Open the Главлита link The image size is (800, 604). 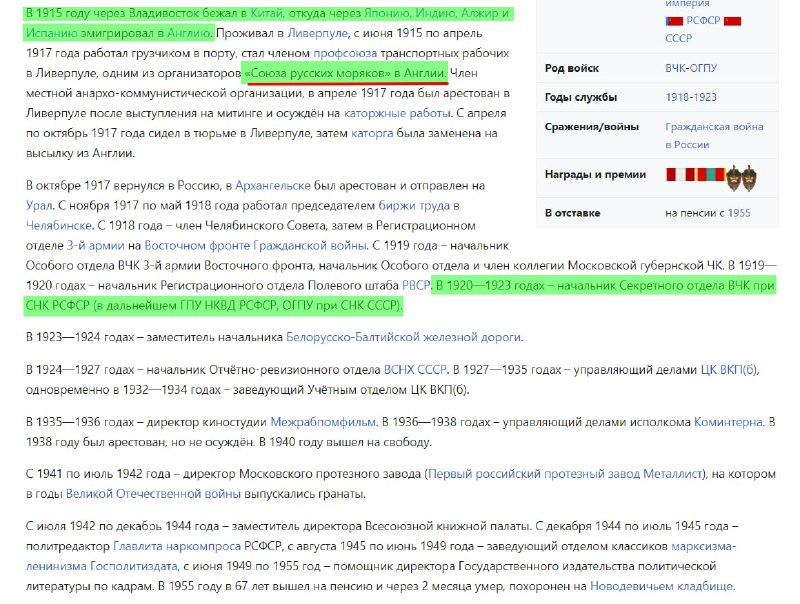pos(136,546)
